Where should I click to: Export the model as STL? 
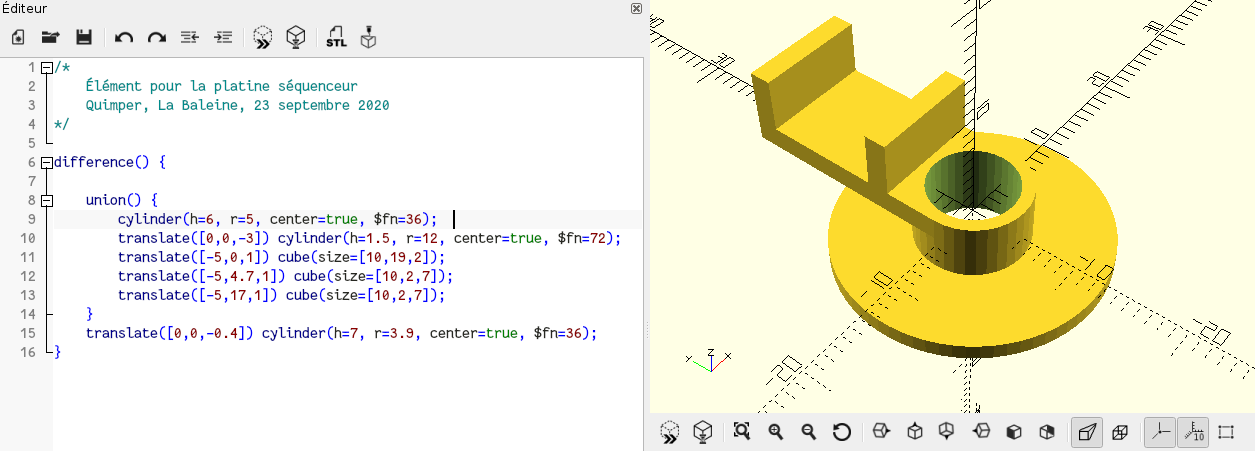(x=336, y=38)
